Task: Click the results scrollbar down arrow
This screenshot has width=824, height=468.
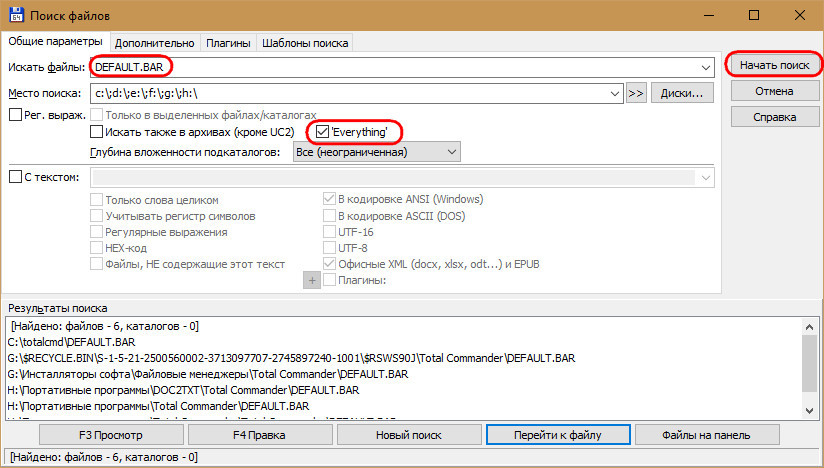Action: (809, 411)
